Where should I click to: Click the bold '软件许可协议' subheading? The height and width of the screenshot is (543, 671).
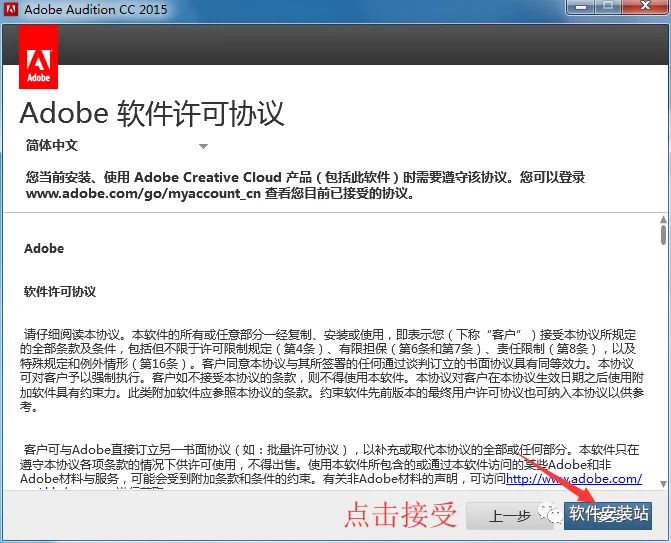tap(60, 292)
